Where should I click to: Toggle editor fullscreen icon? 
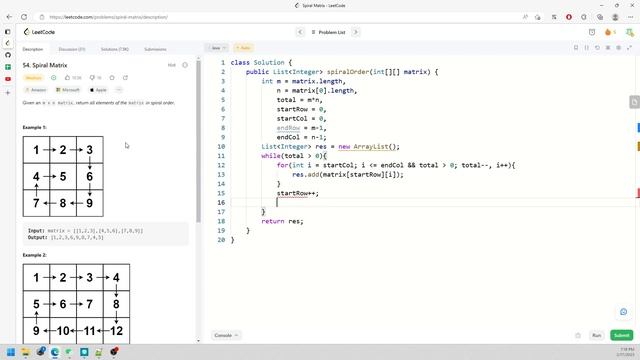tap(629, 48)
